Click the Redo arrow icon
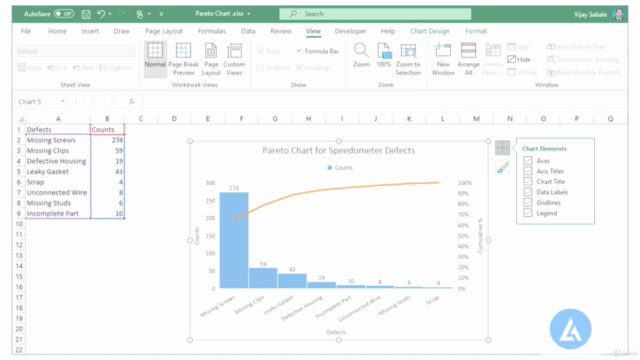The width and height of the screenshot is (640, 360). pyautogui.click(x=121, y=14)
